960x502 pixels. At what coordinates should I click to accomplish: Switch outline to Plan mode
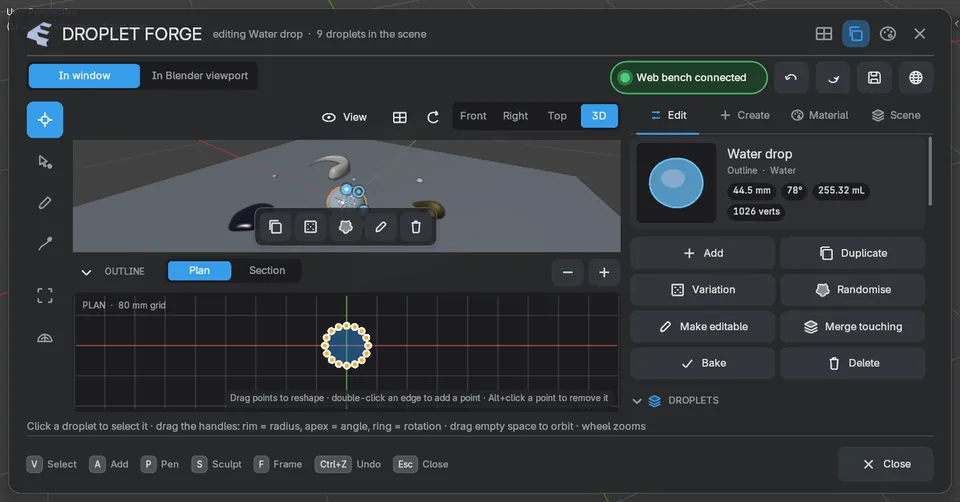(200, 271)
